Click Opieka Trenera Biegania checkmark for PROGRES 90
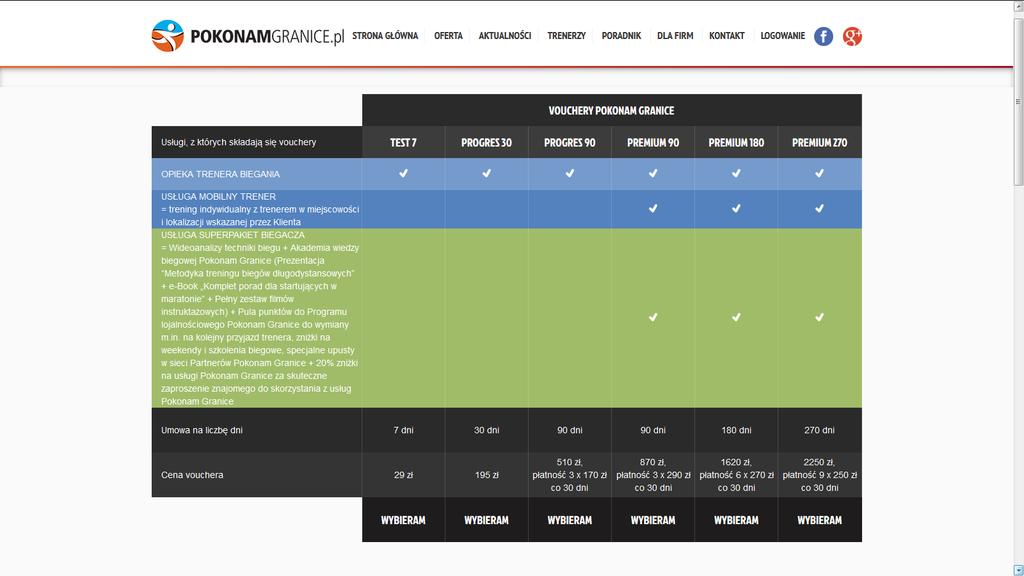This screenshot has height=576, width=1024. pyautogui.click(x=569, y=173)
